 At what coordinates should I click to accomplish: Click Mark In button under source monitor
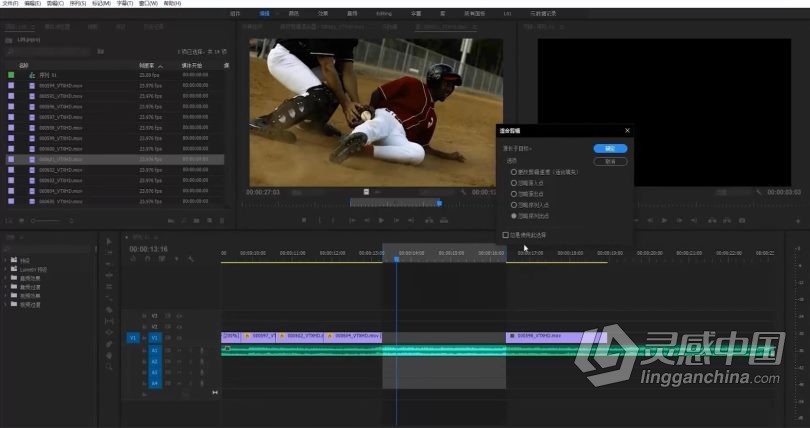(x=319, y=220)
